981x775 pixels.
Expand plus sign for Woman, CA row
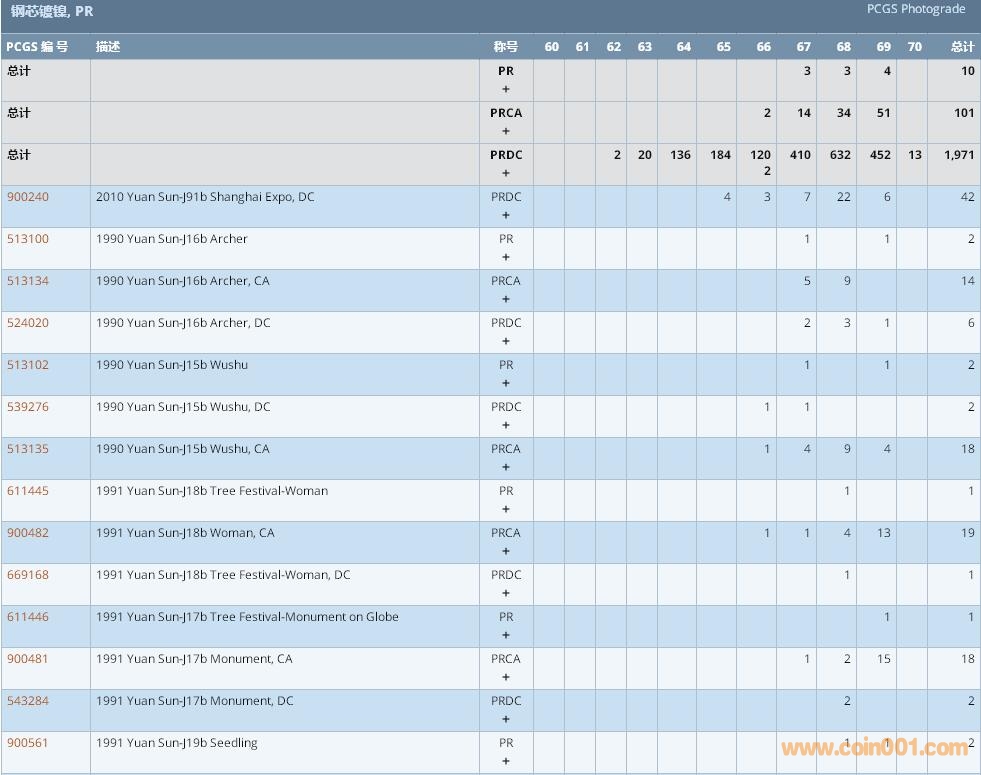click(x=506, y=551)
